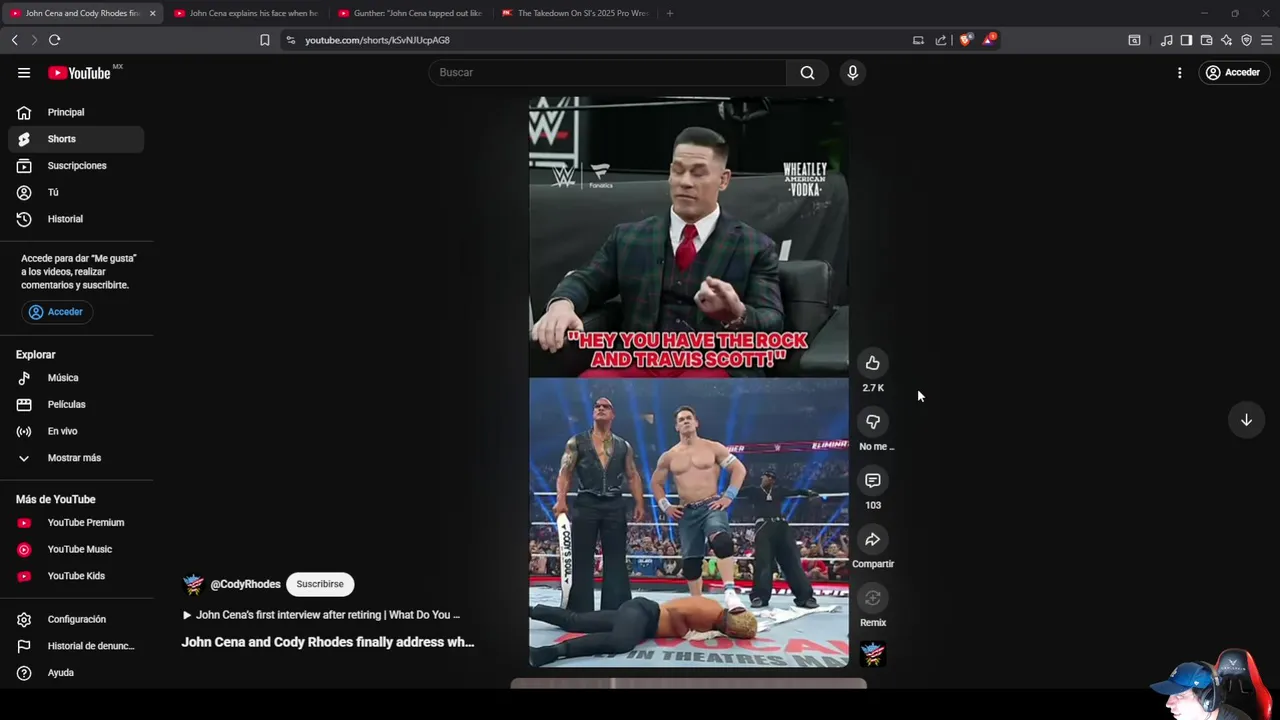The width and height of the screenshot is (1280, 720).
Task: Open the YouTube three-dot settings menu
Action: point(1179,73)
